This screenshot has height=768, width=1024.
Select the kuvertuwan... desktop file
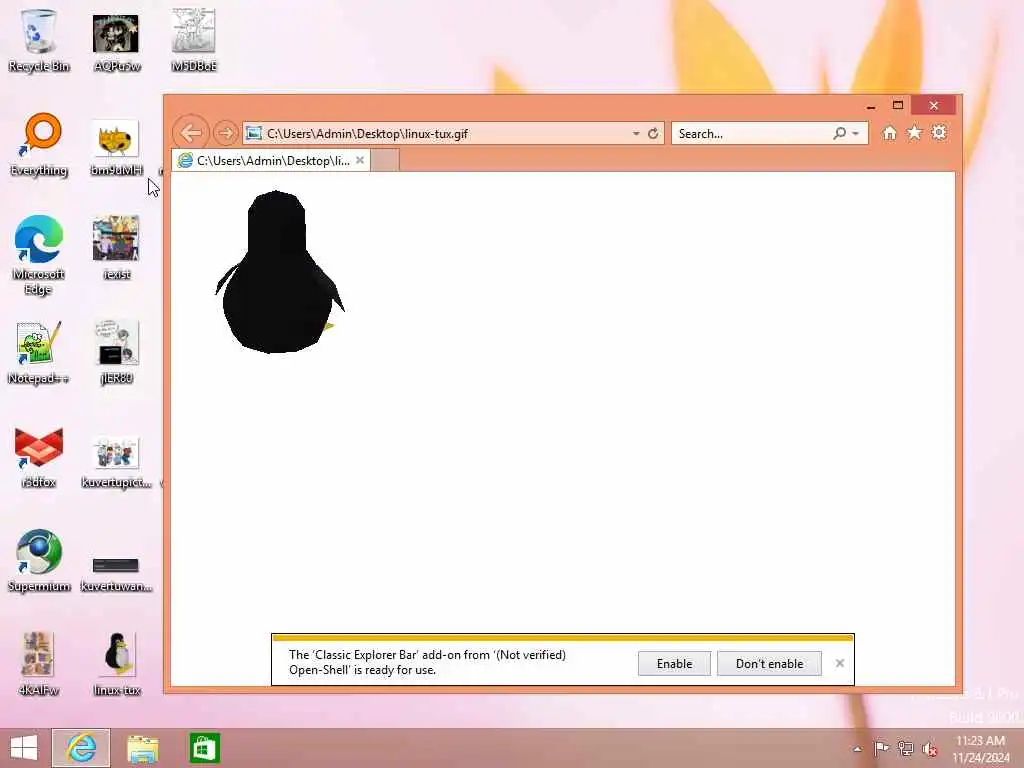pyautogui.click(x=116, y=573)
